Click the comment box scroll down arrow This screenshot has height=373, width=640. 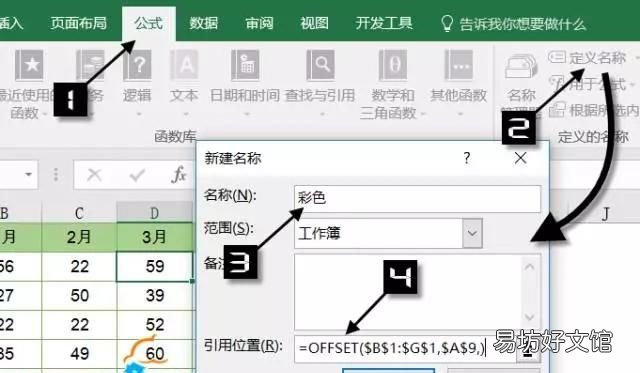point(529,317)
